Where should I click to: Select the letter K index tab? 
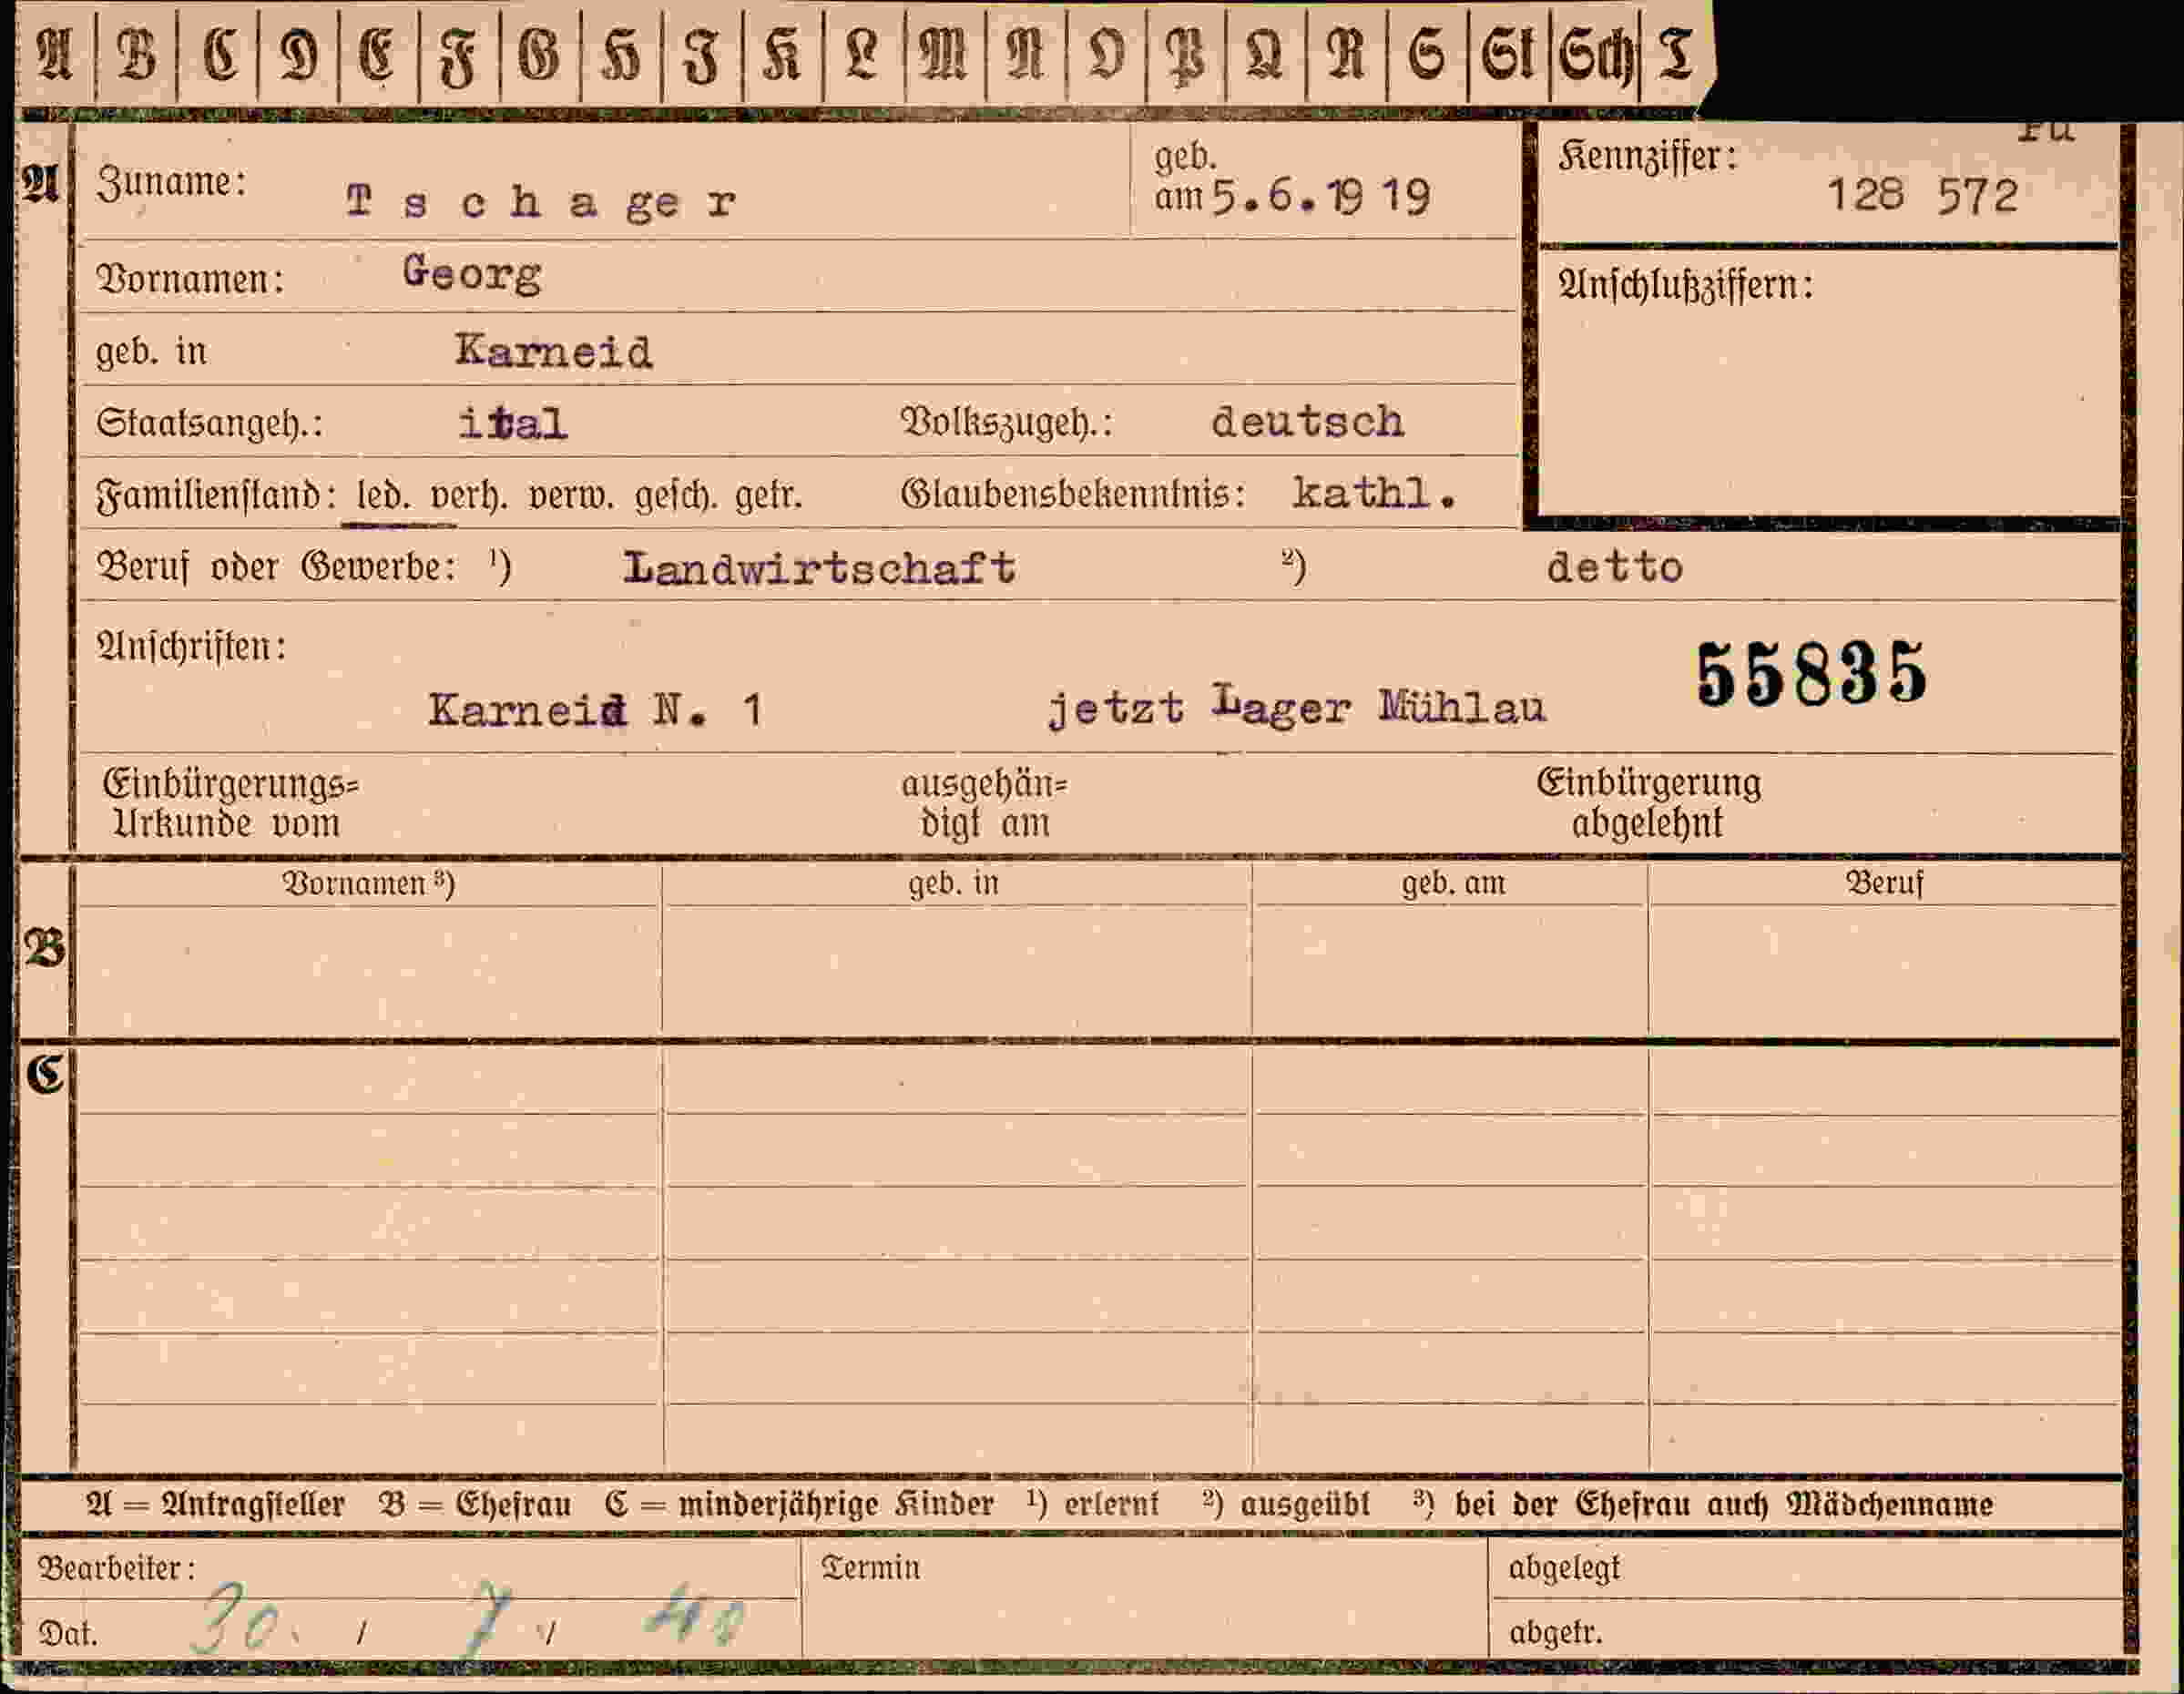pyautogui.click(x=782, y=53)
